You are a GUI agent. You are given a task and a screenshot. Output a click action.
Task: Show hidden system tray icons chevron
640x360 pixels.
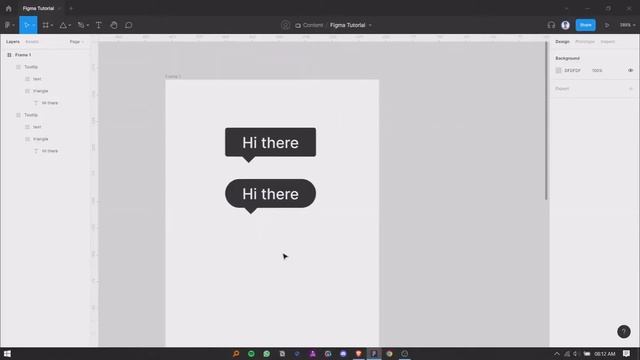point(557,354)
